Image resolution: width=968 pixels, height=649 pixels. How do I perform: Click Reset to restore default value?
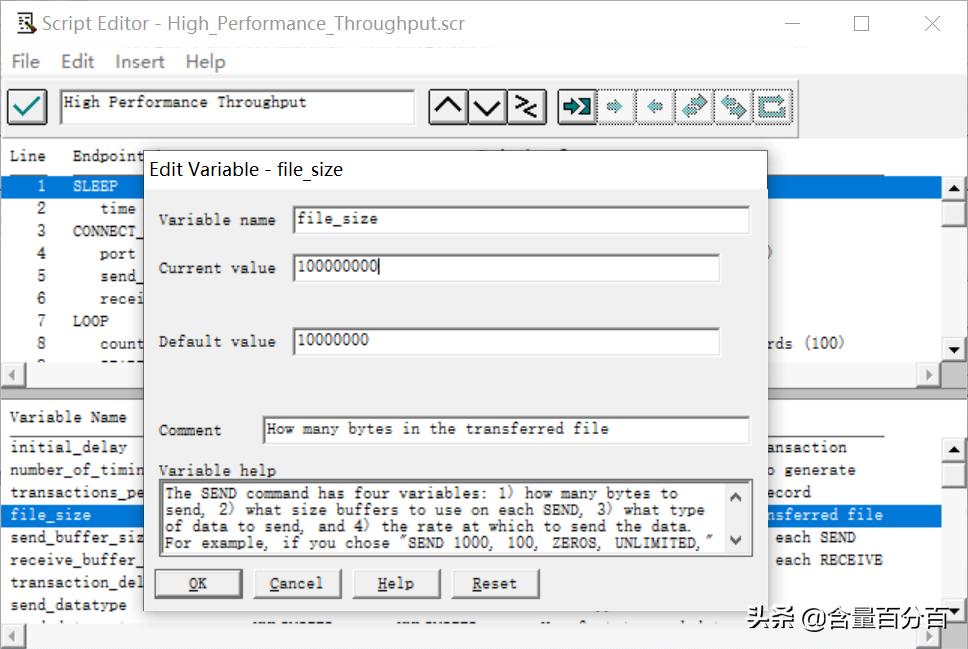pyautogui.click(x=495, y=584)
